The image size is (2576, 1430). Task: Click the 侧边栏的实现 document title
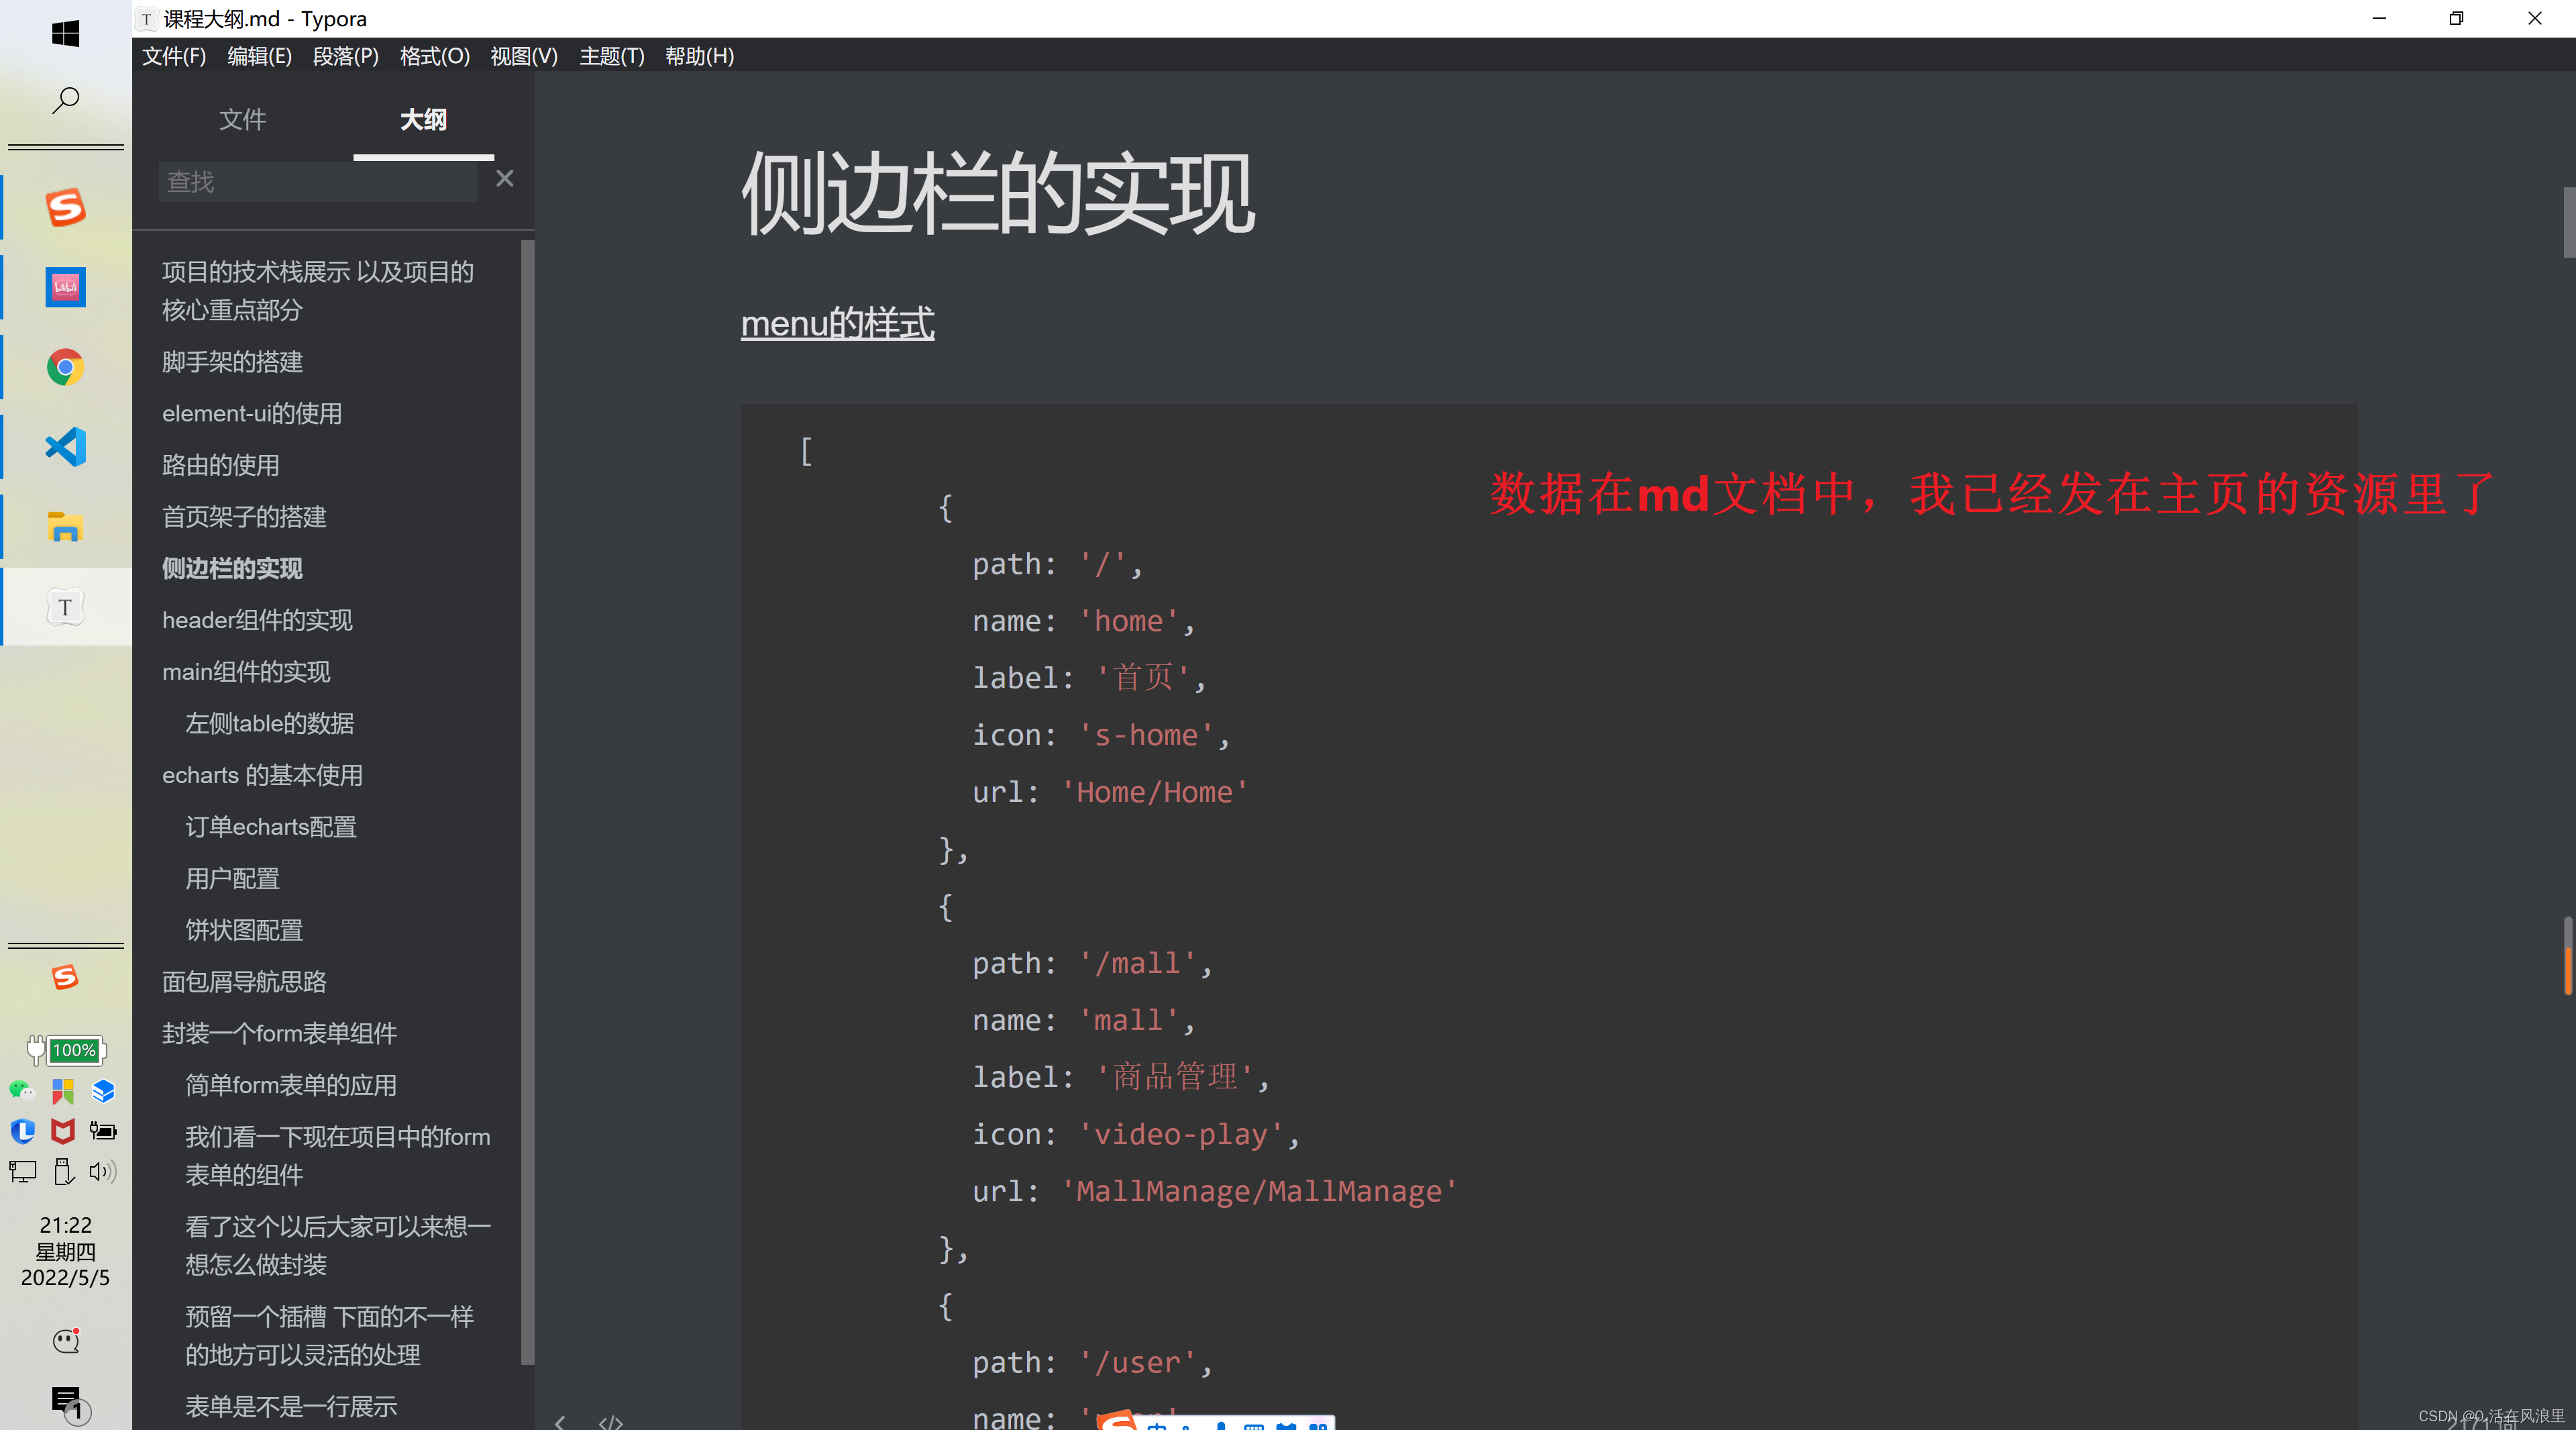(x=997, y=193)
